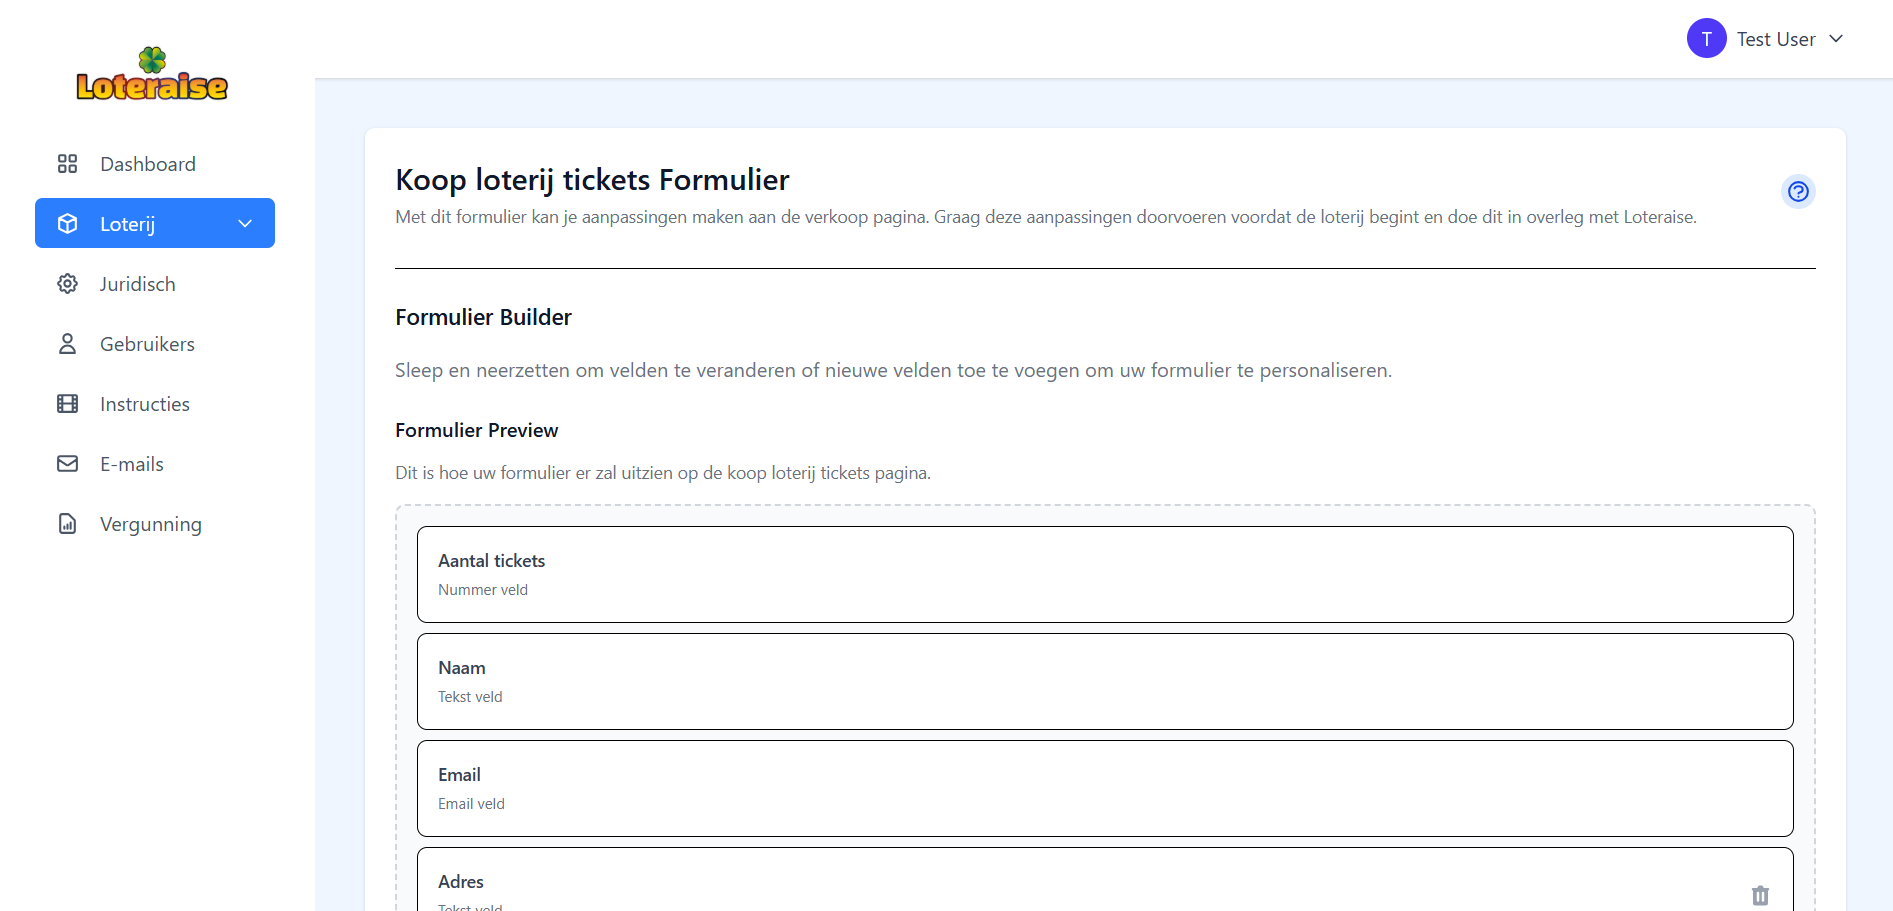Click the Juridisch gear icon
1893x911 pixels.
coord(67,284)
